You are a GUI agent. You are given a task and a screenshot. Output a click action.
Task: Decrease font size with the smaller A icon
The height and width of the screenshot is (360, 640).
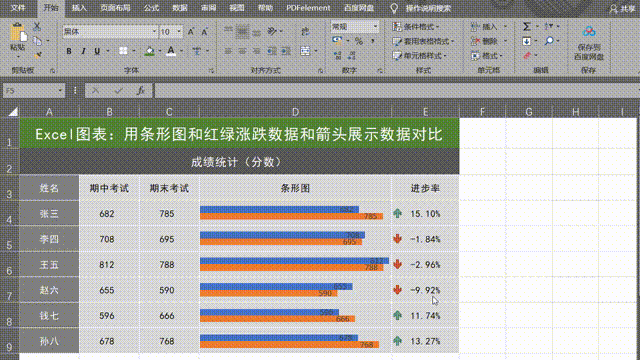[204, 32]
